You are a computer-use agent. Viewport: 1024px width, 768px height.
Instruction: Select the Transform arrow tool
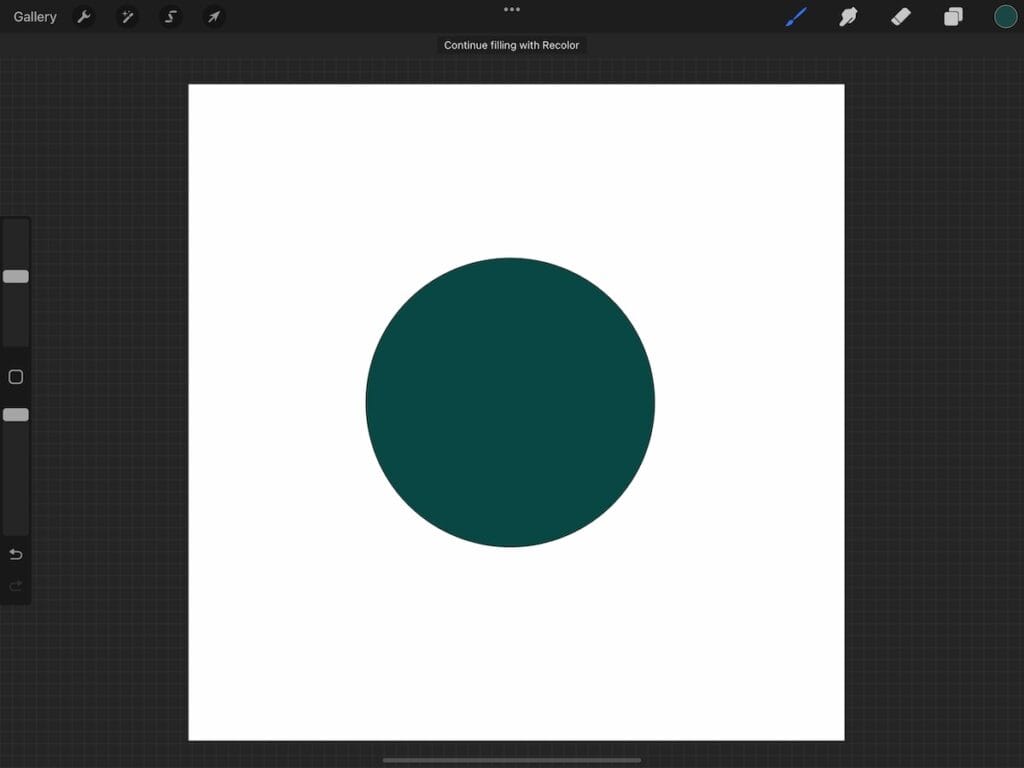(x=213, y=16)
